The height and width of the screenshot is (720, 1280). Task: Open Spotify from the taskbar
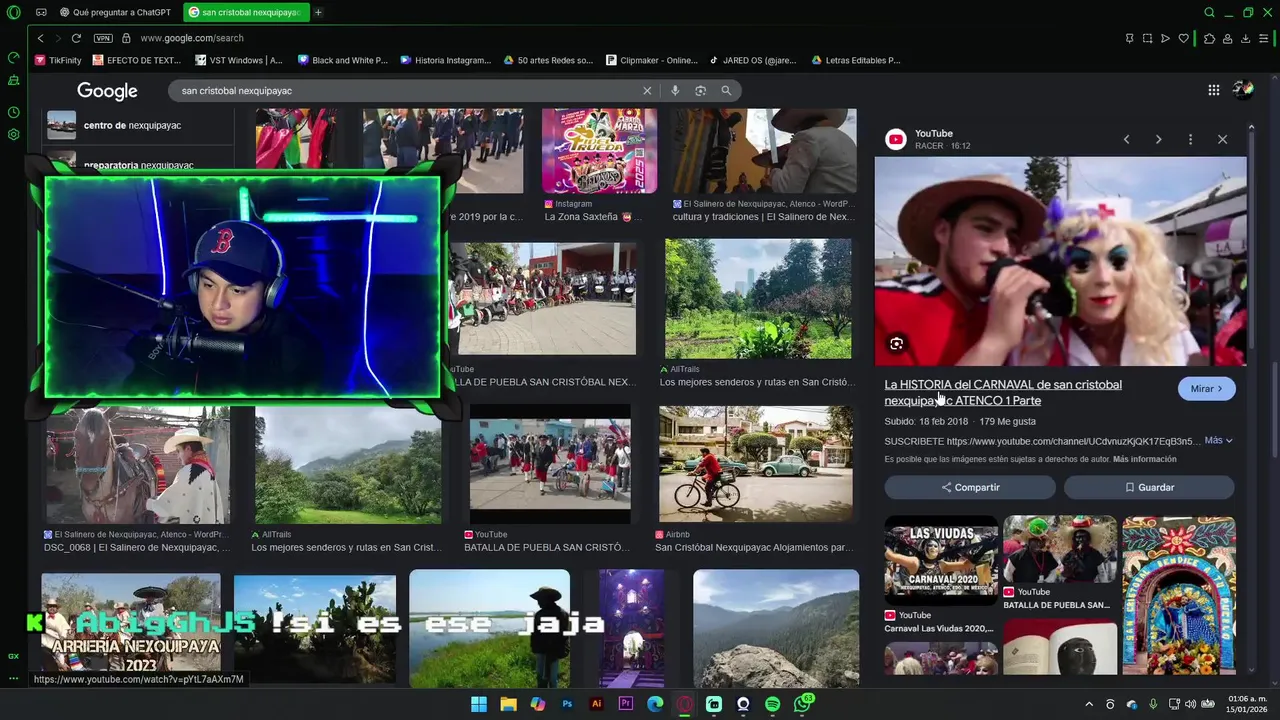click(x=772, y=704)
